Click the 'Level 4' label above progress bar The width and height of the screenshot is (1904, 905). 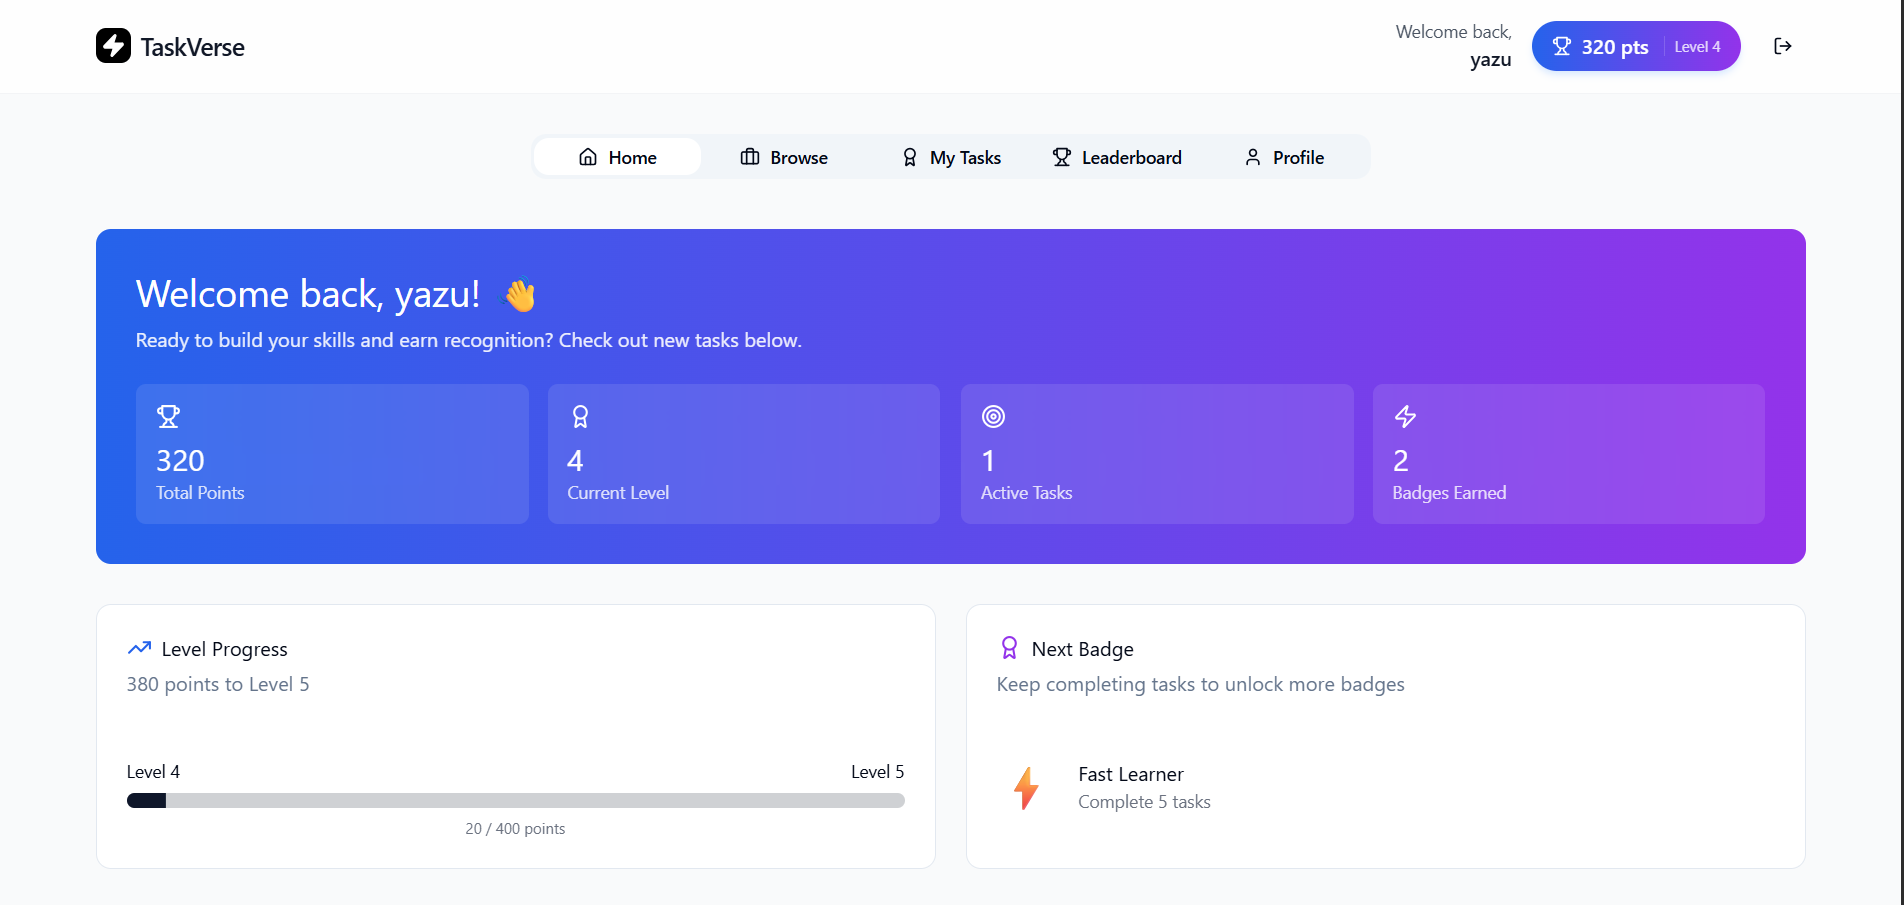[x=153, y=772]
